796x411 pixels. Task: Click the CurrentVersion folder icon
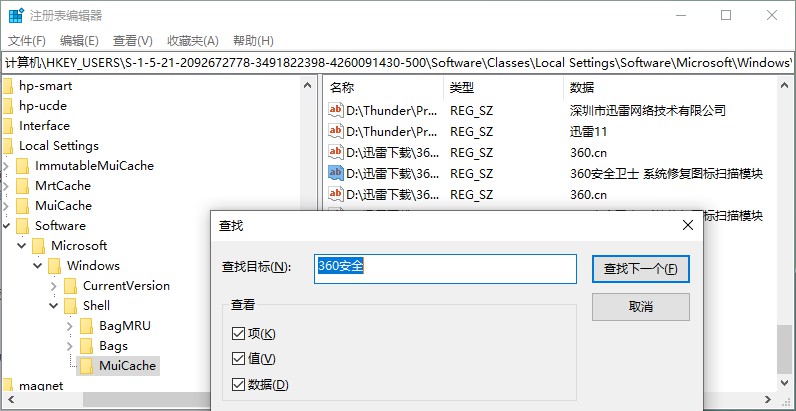[x=71, y=286]
